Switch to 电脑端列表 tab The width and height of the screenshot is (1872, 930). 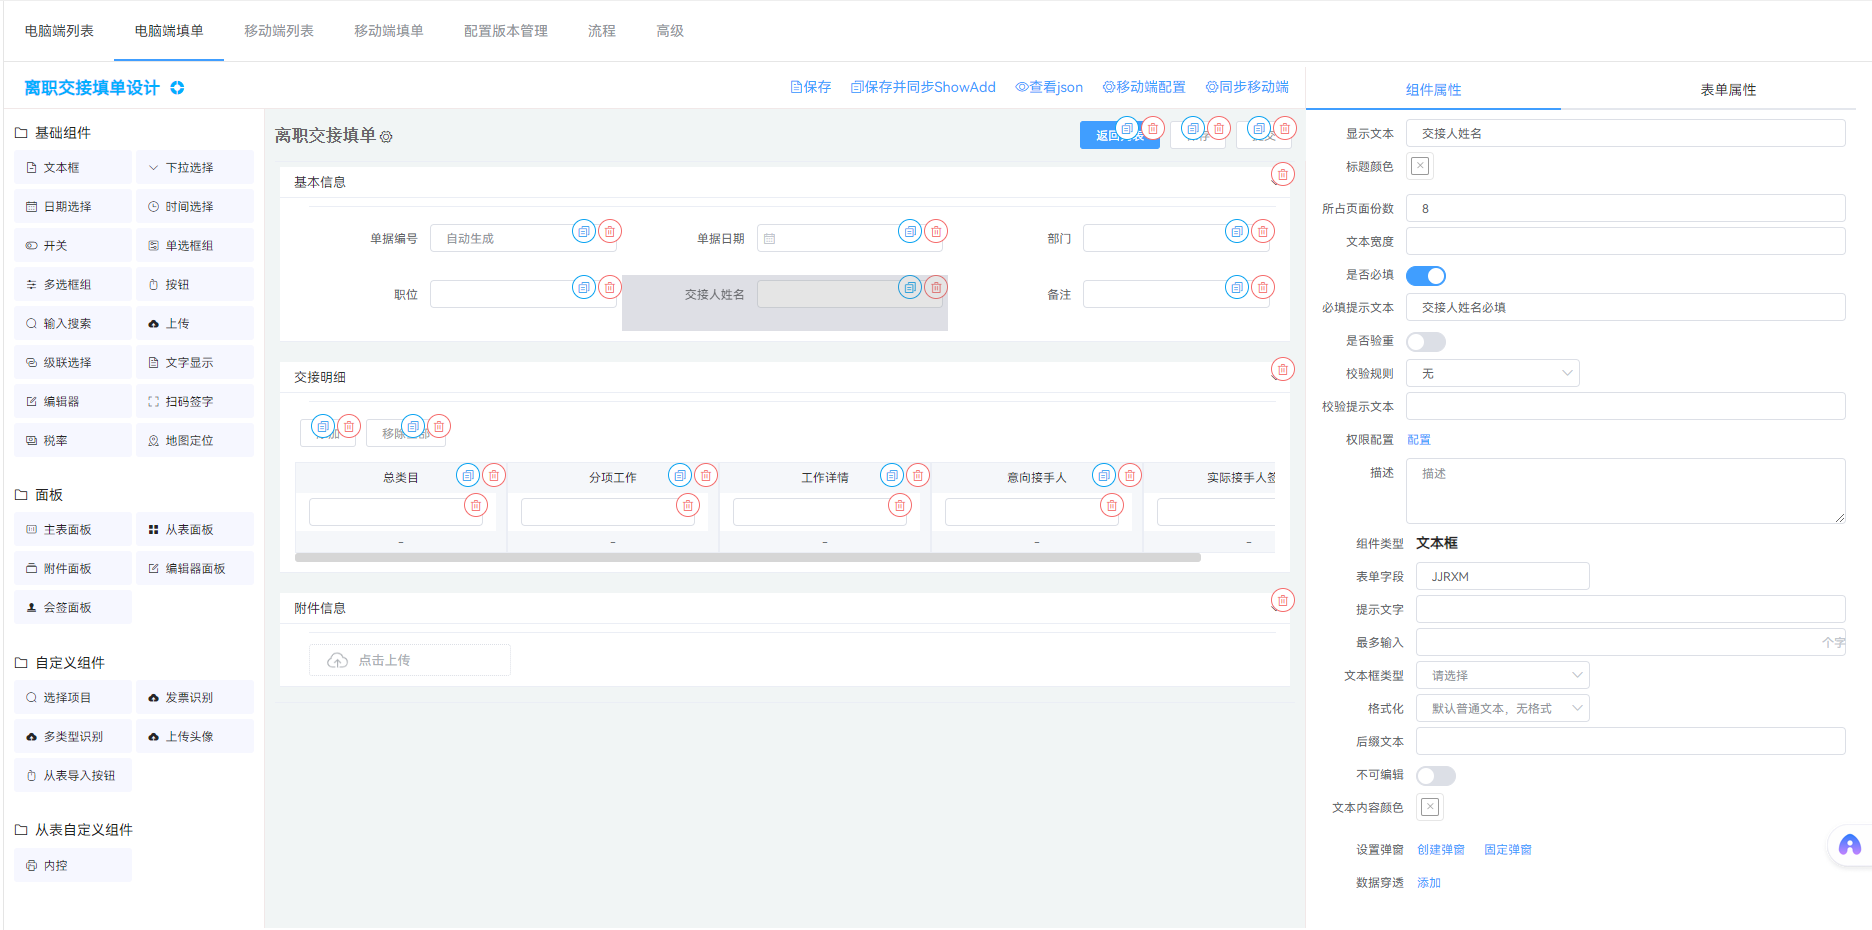coord(59,31)
